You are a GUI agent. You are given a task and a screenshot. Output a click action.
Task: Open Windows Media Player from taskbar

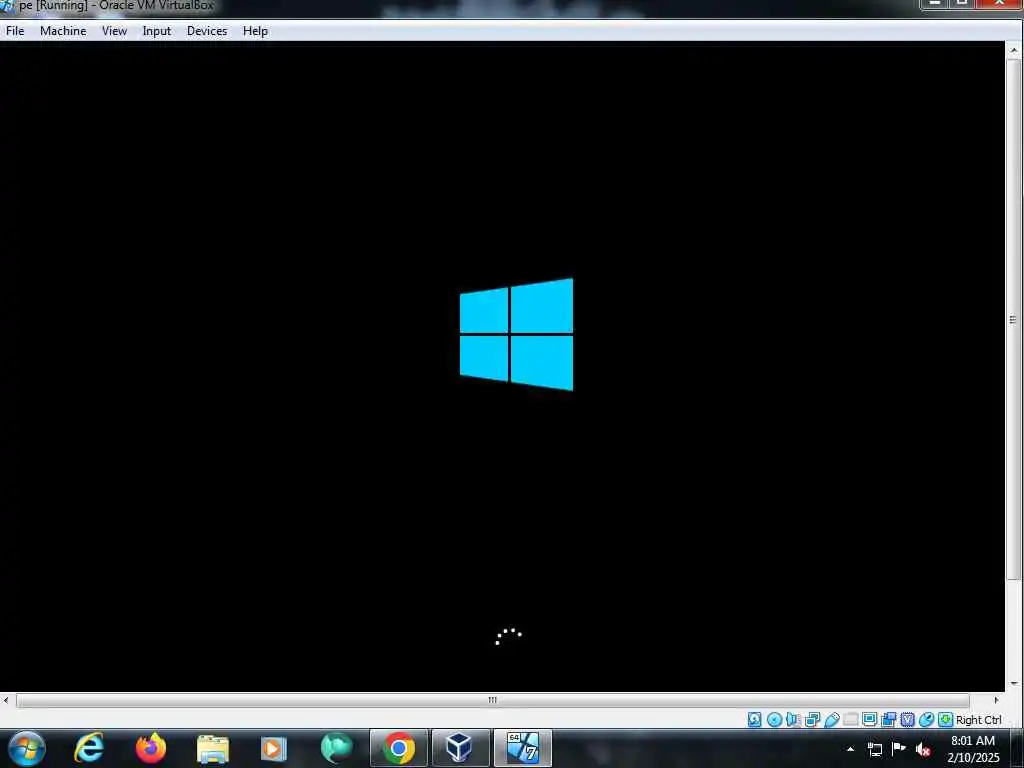(274, 748)
